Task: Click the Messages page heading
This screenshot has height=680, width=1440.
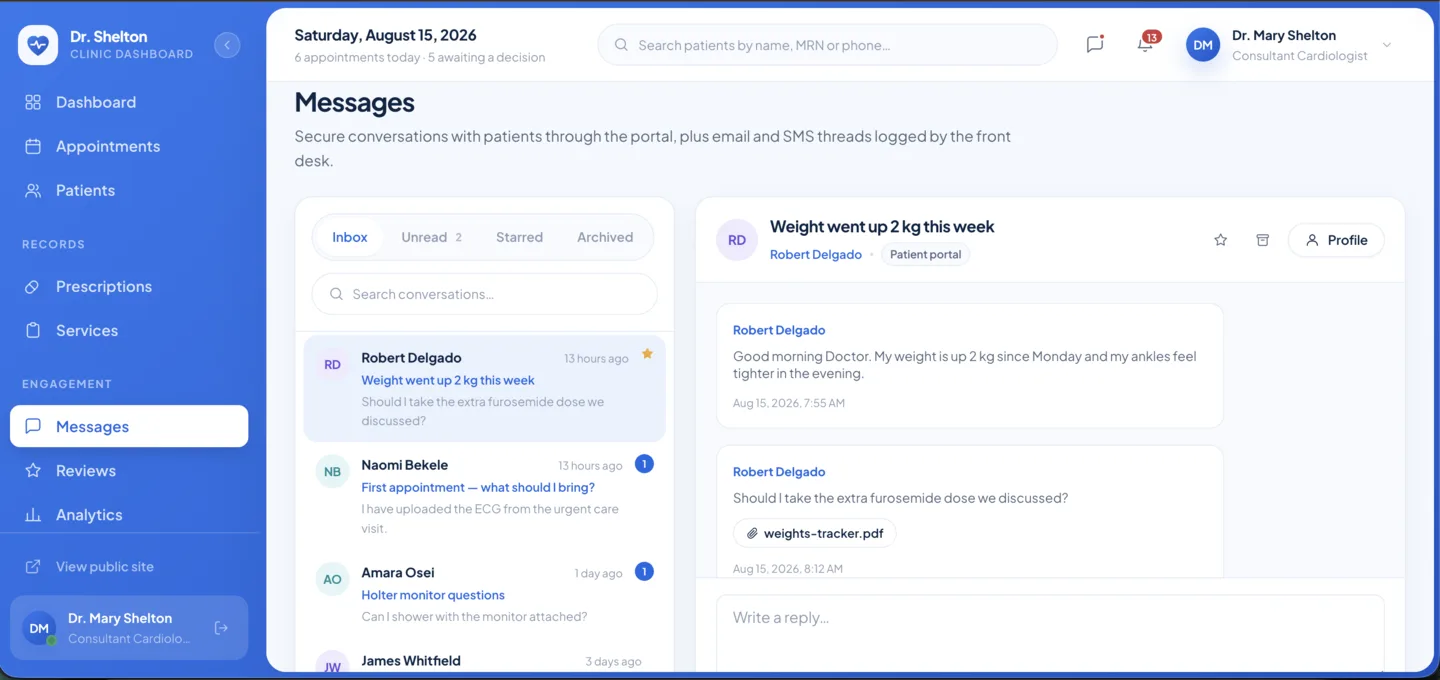Action: click(354, 103)
